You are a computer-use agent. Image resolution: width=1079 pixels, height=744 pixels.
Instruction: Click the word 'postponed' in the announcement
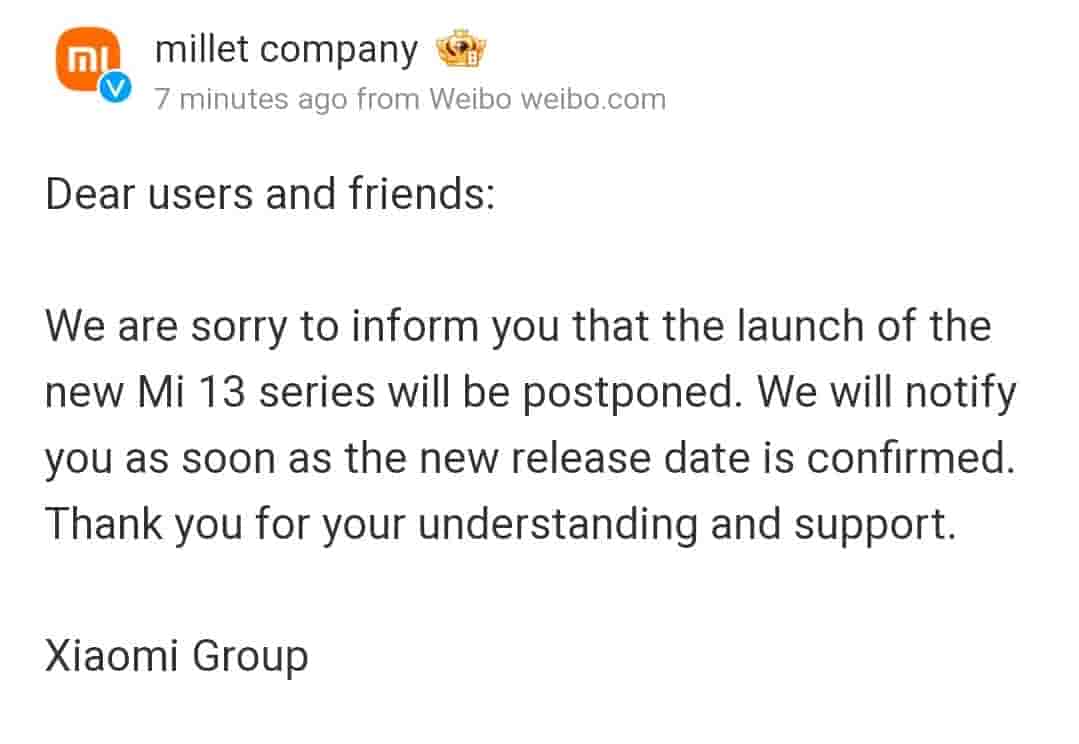(x=602, y=393)
